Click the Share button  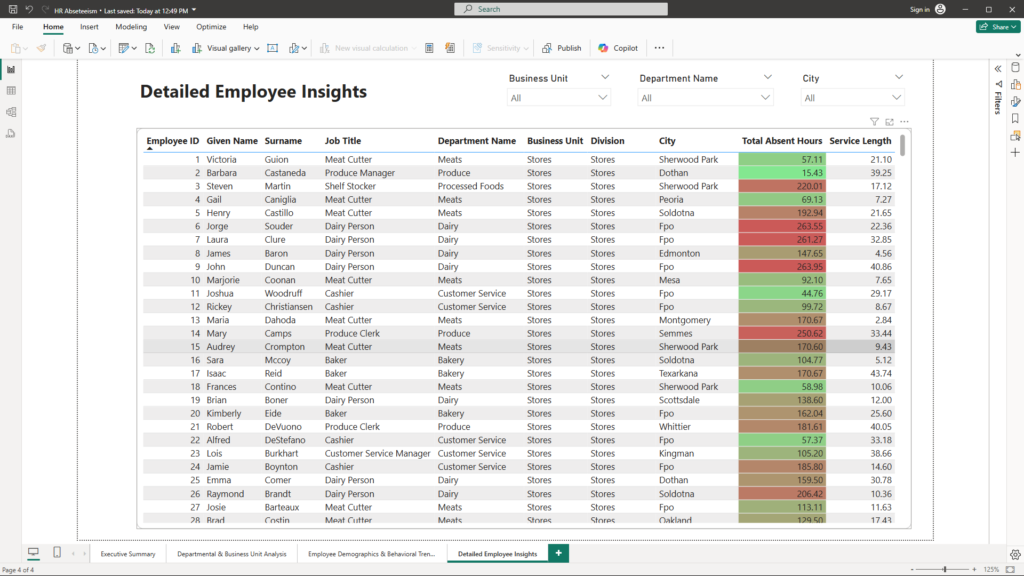(x=997, y=27)
